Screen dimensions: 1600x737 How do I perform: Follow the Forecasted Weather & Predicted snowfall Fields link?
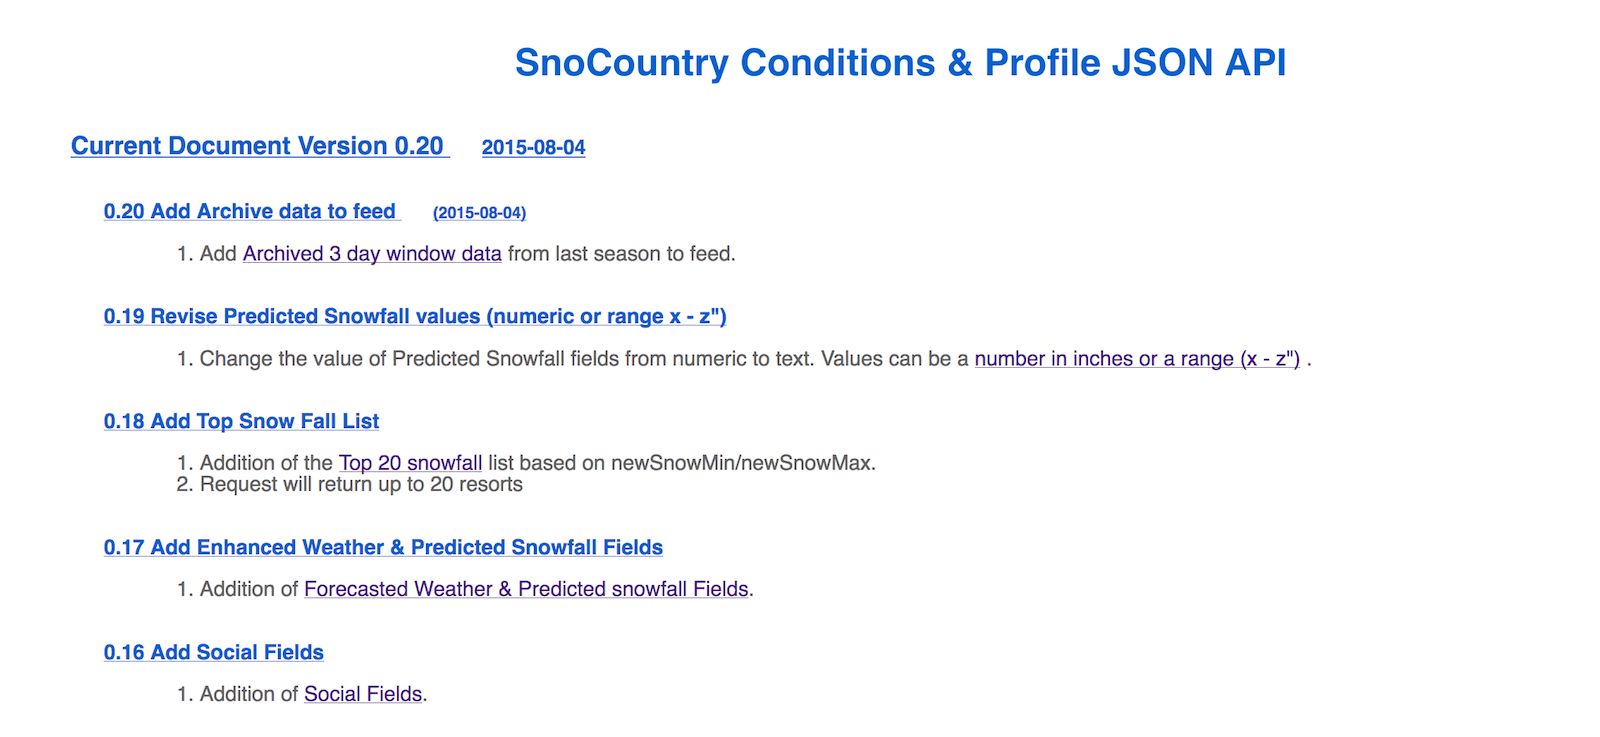point(526,590)
